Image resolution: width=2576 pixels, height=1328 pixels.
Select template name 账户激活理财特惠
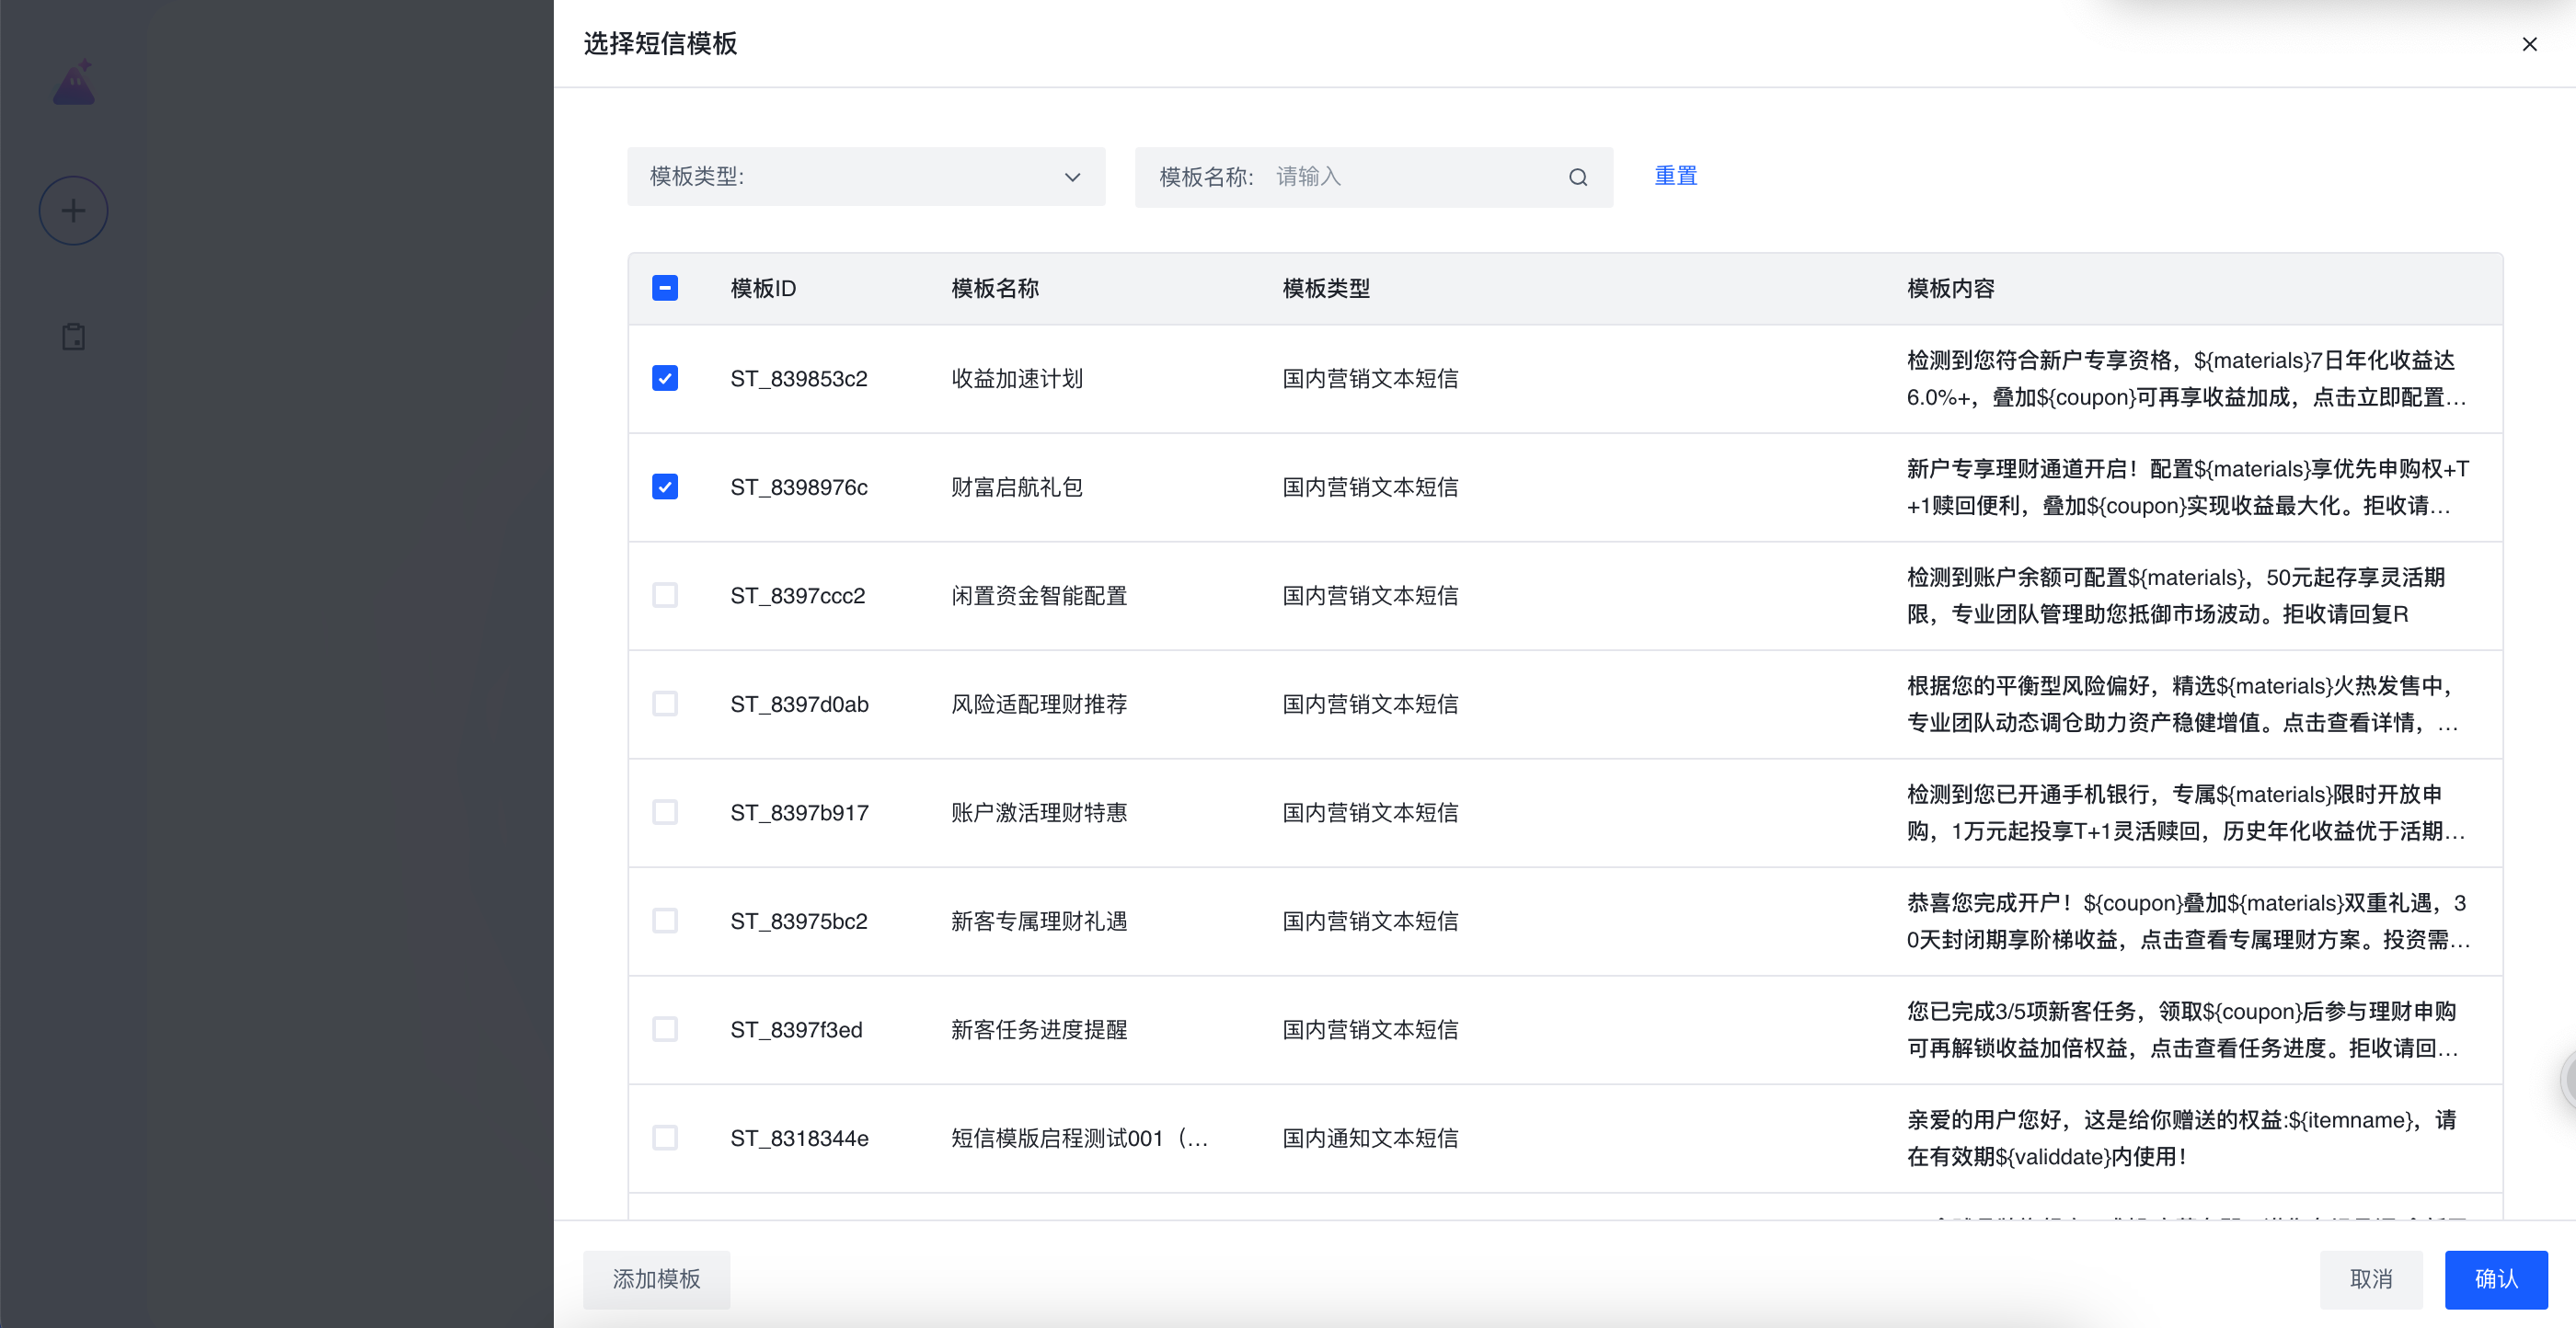pos(1039,813)
